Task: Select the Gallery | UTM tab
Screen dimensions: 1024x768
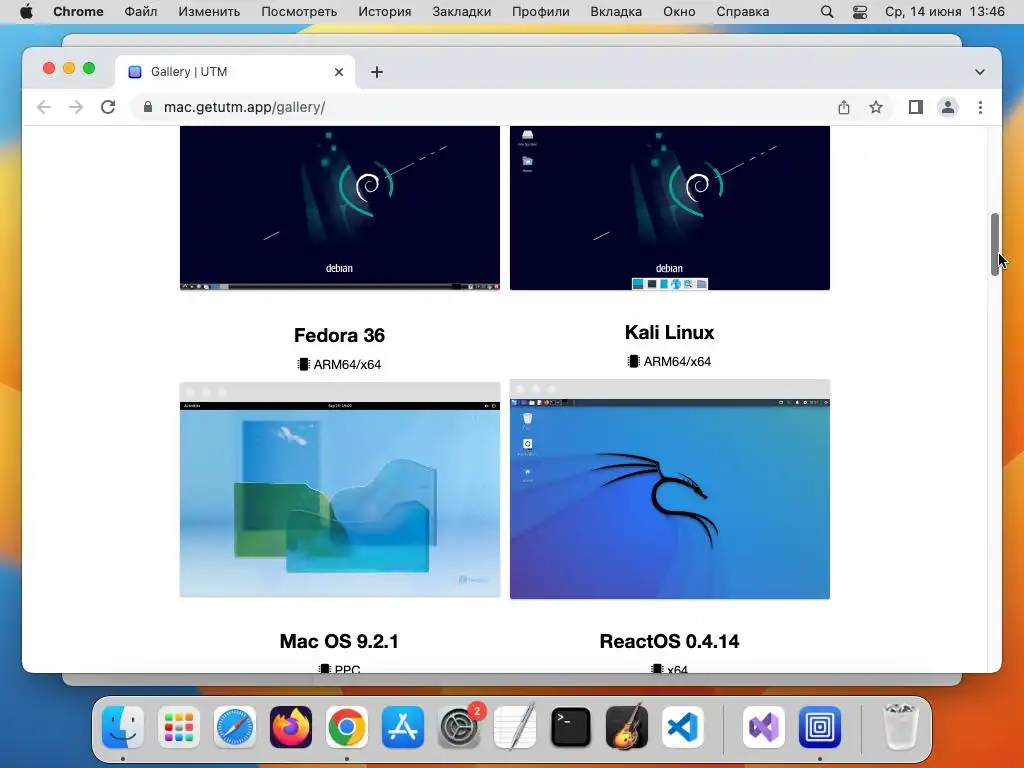Action: click(x=235, y=72)
